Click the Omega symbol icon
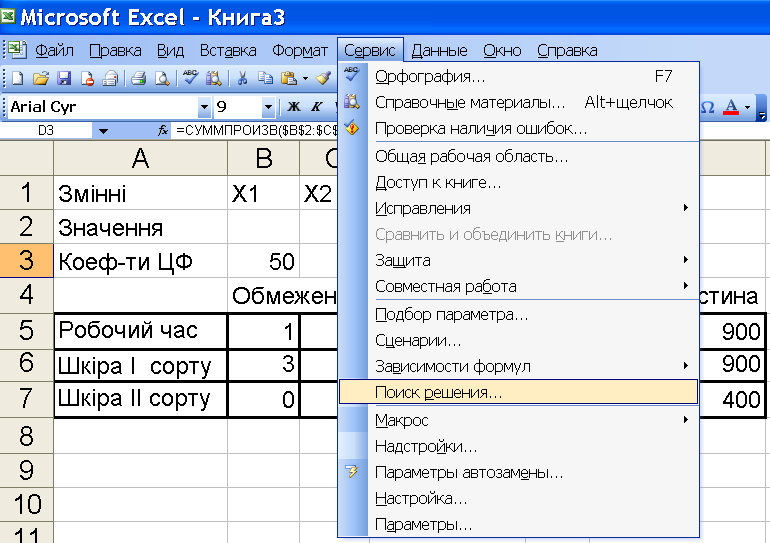The image size is (770, 543). point(707,107)
